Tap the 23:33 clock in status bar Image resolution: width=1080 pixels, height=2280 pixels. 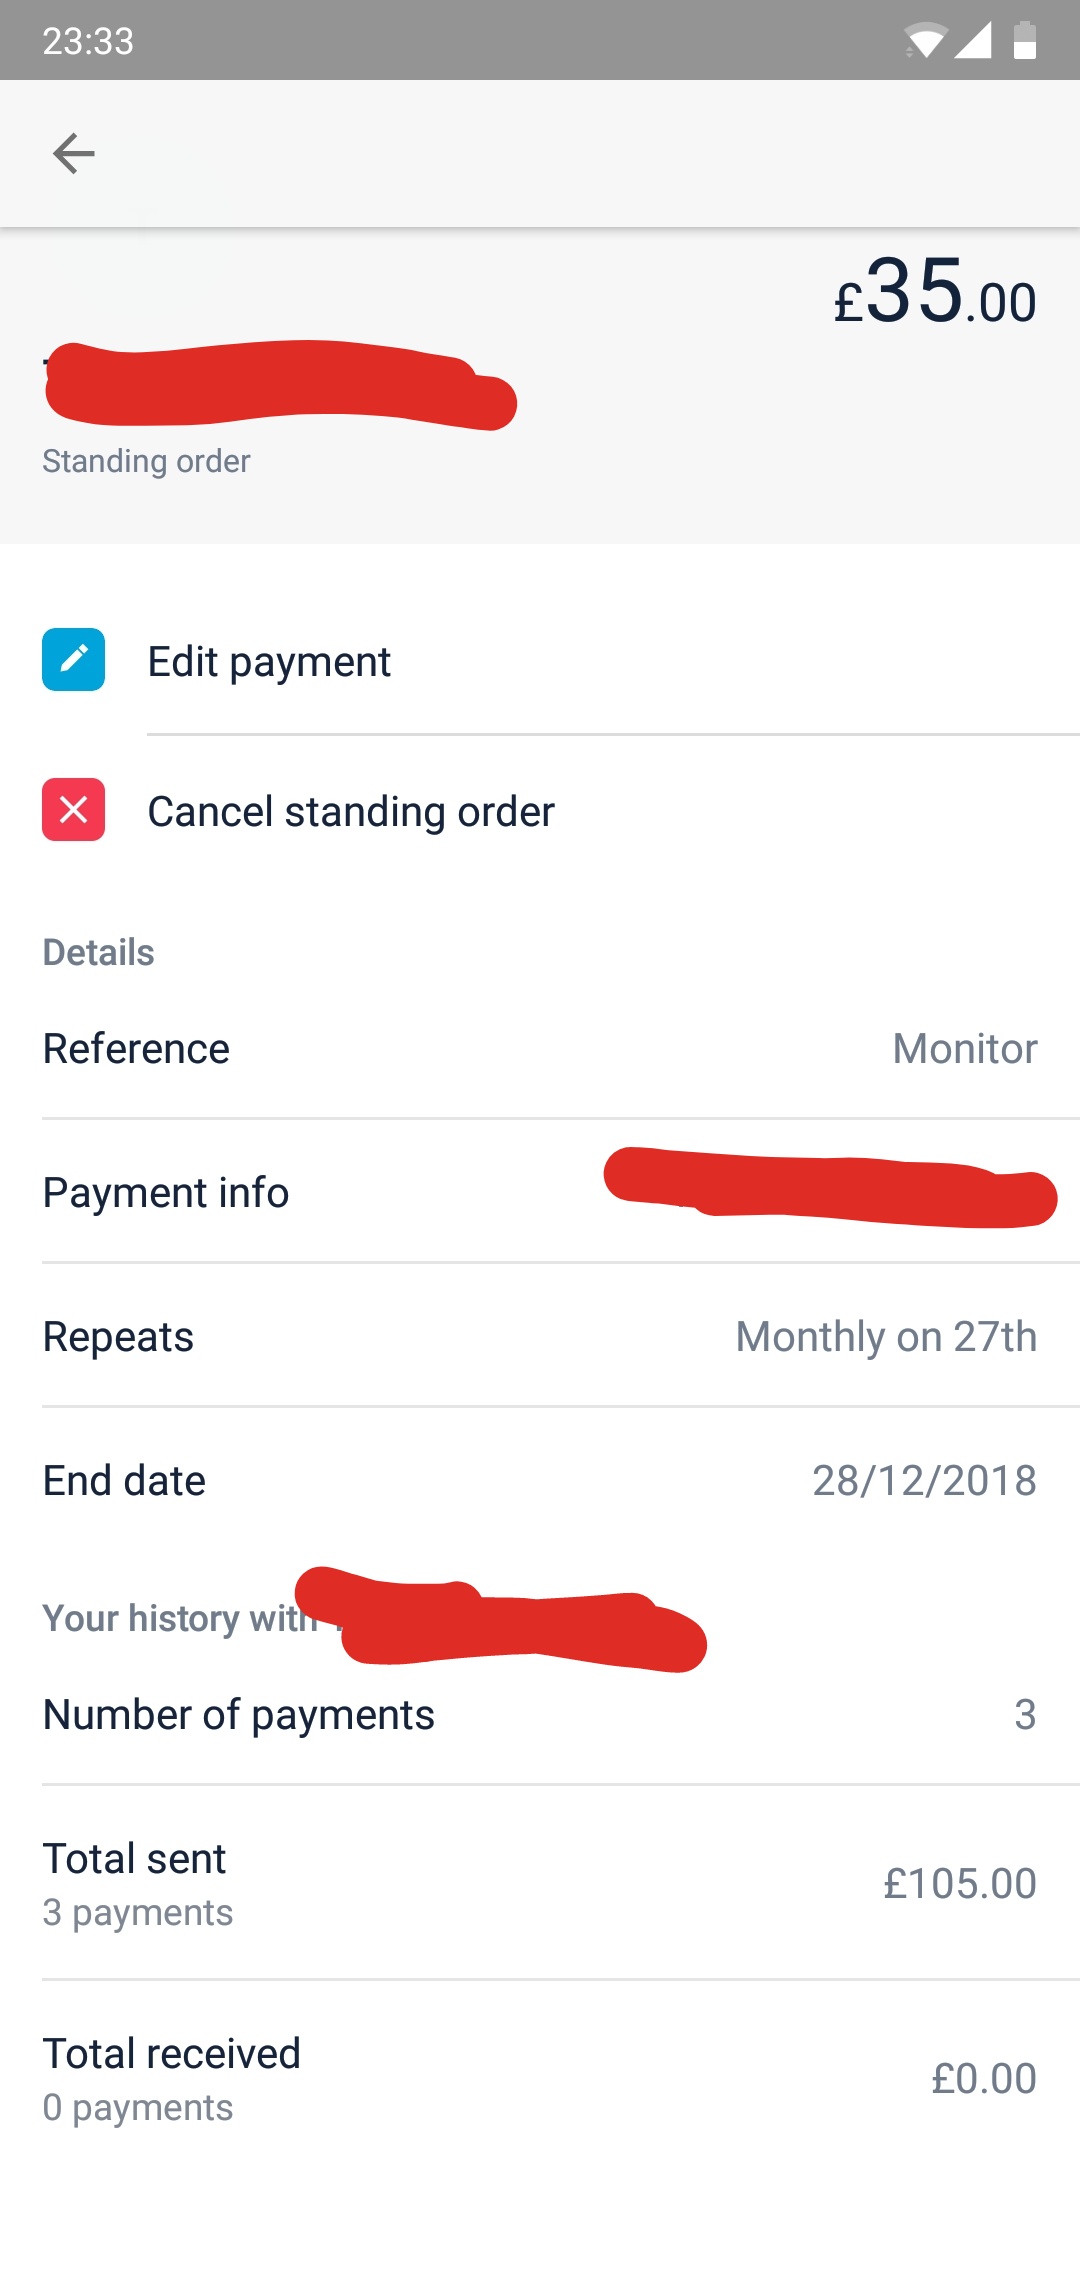click(x=88, y=41)
